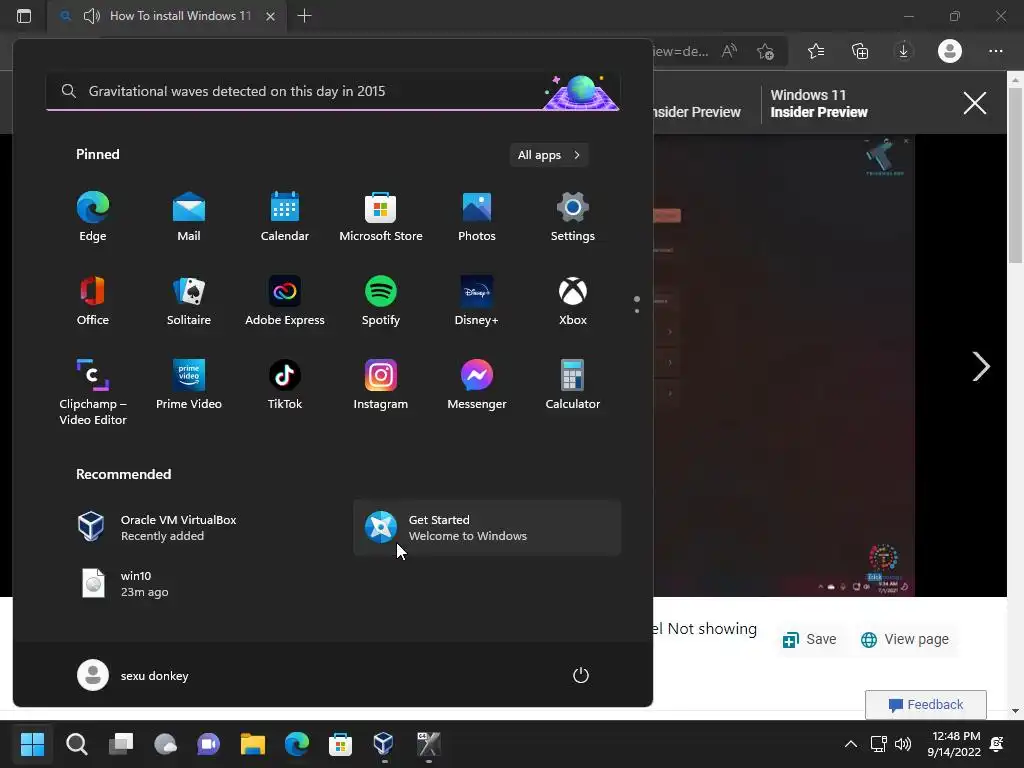Image resolution: width=1024 pixels, height=768 pixels.
Task: Save the image in Bing viewer
Action: click(809, 639)
